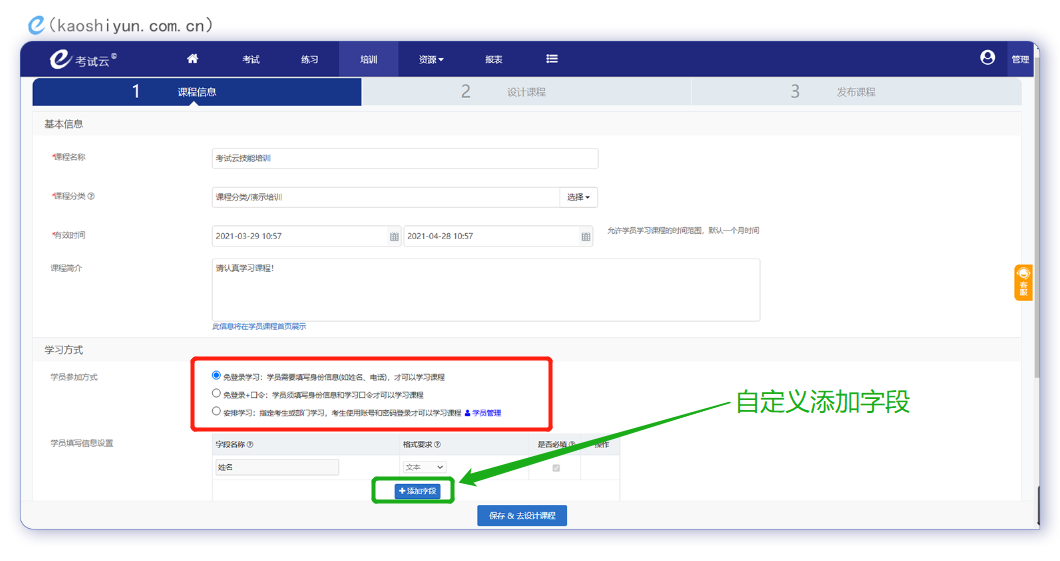1060x561 pixels.
Task: Select the 免登录学习 radio option
Action: 216,376
